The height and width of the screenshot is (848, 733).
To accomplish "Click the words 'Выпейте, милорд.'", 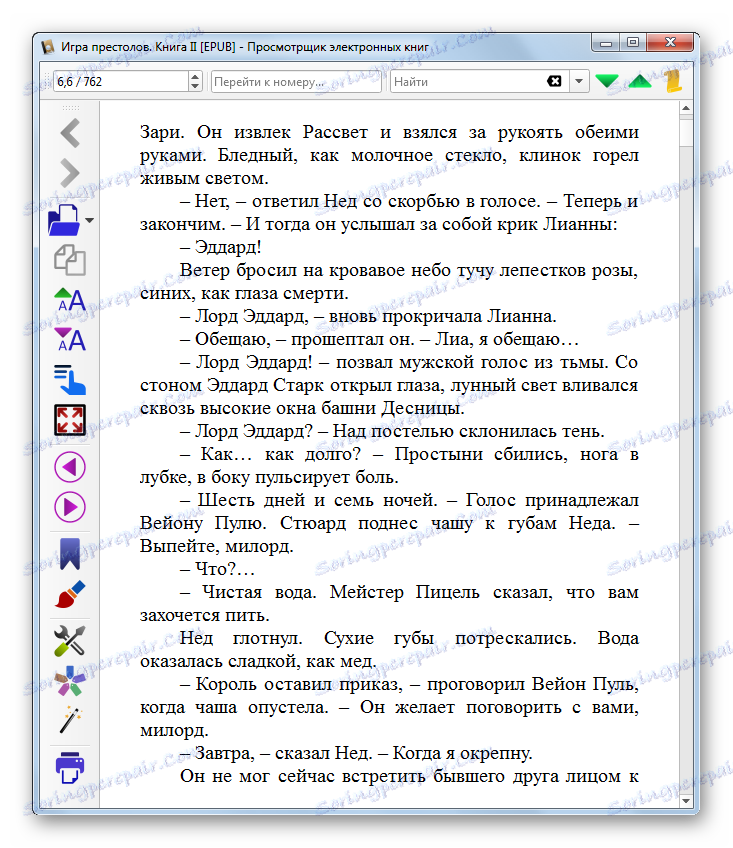I will click(x=216, y=546).
